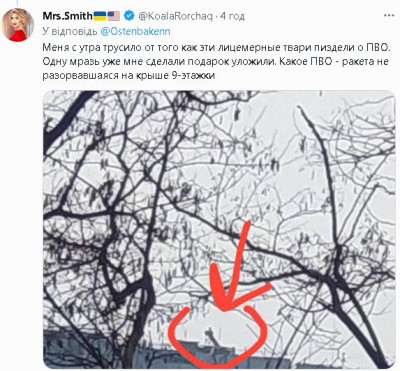400x371 pixels.
Task: Open Mrs.Smith's profile avatar
Action: [x=18, y=24]
